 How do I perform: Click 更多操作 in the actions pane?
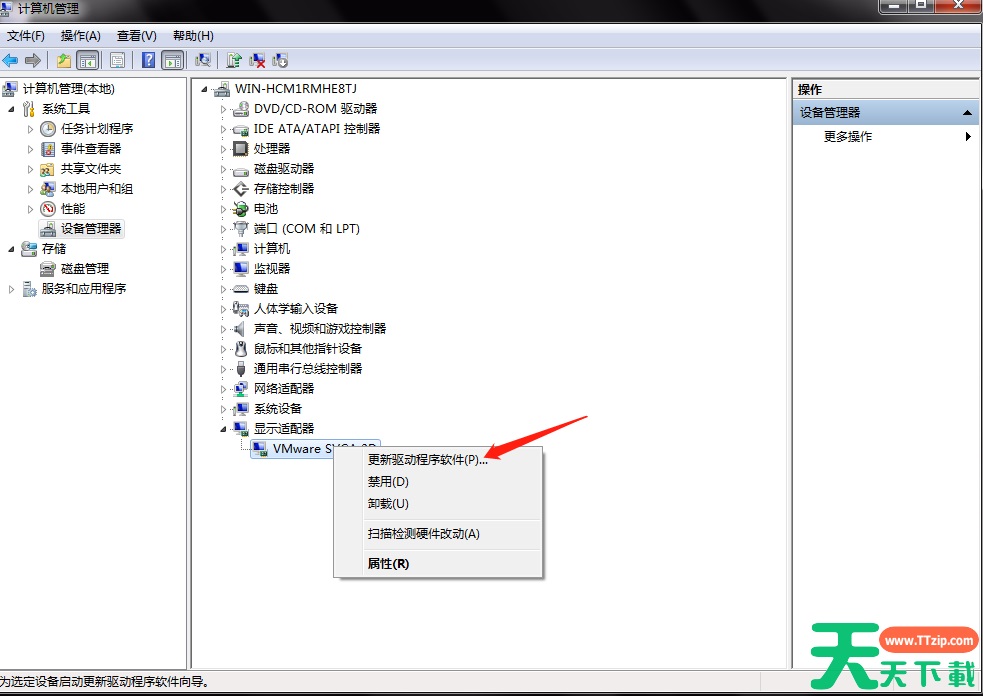(x=848, y=137)
